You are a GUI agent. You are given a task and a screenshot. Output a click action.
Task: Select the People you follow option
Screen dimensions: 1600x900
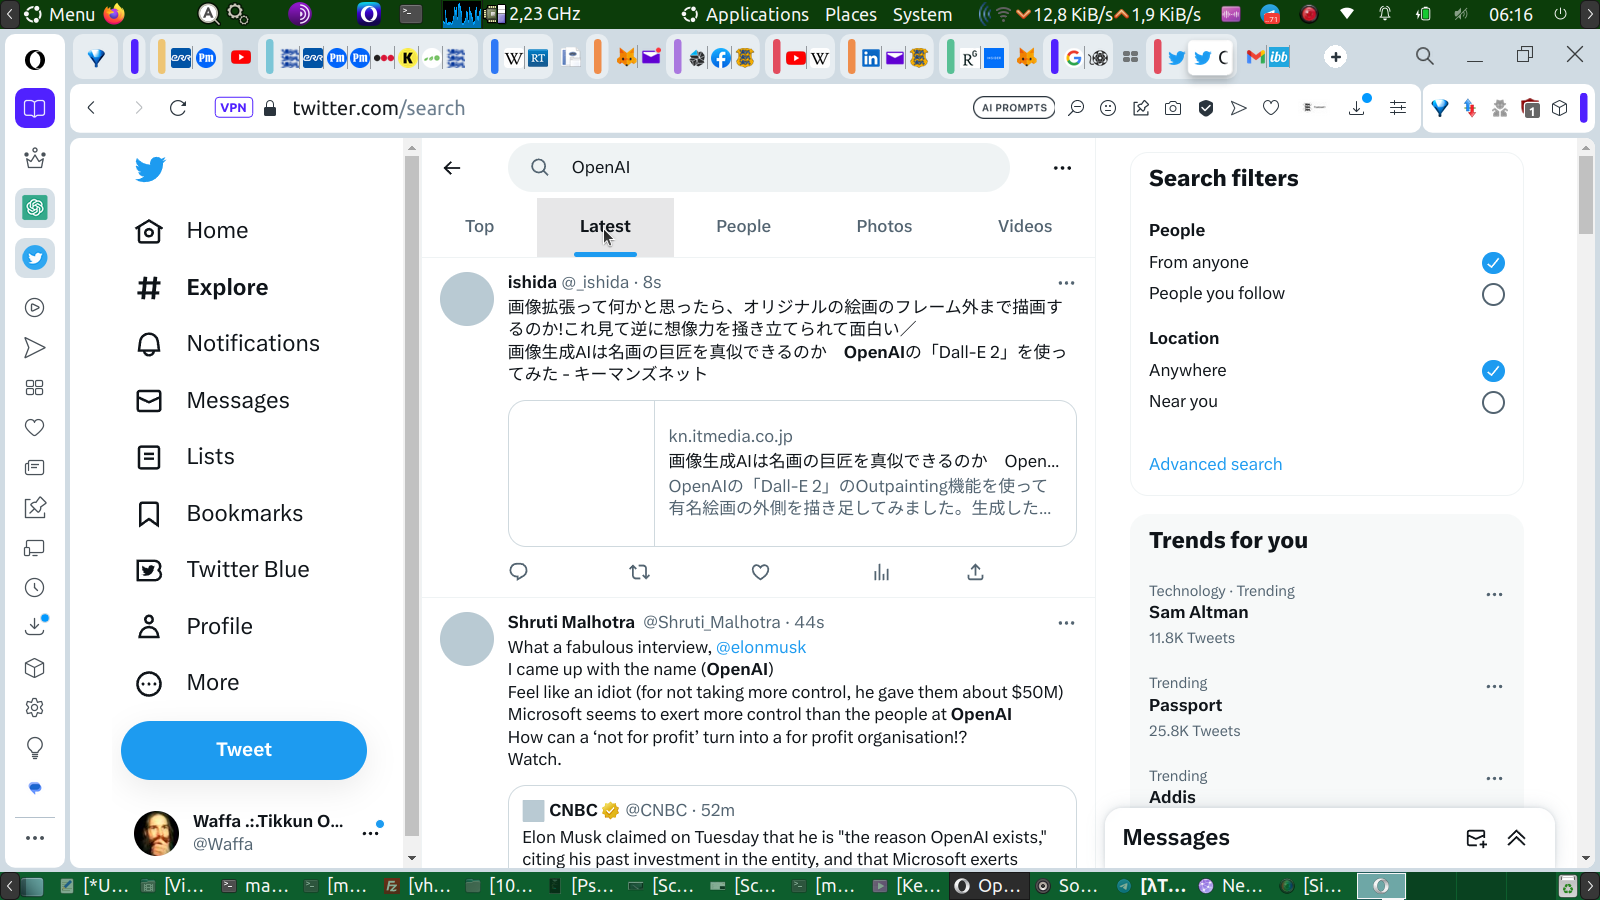point(1493,294)
